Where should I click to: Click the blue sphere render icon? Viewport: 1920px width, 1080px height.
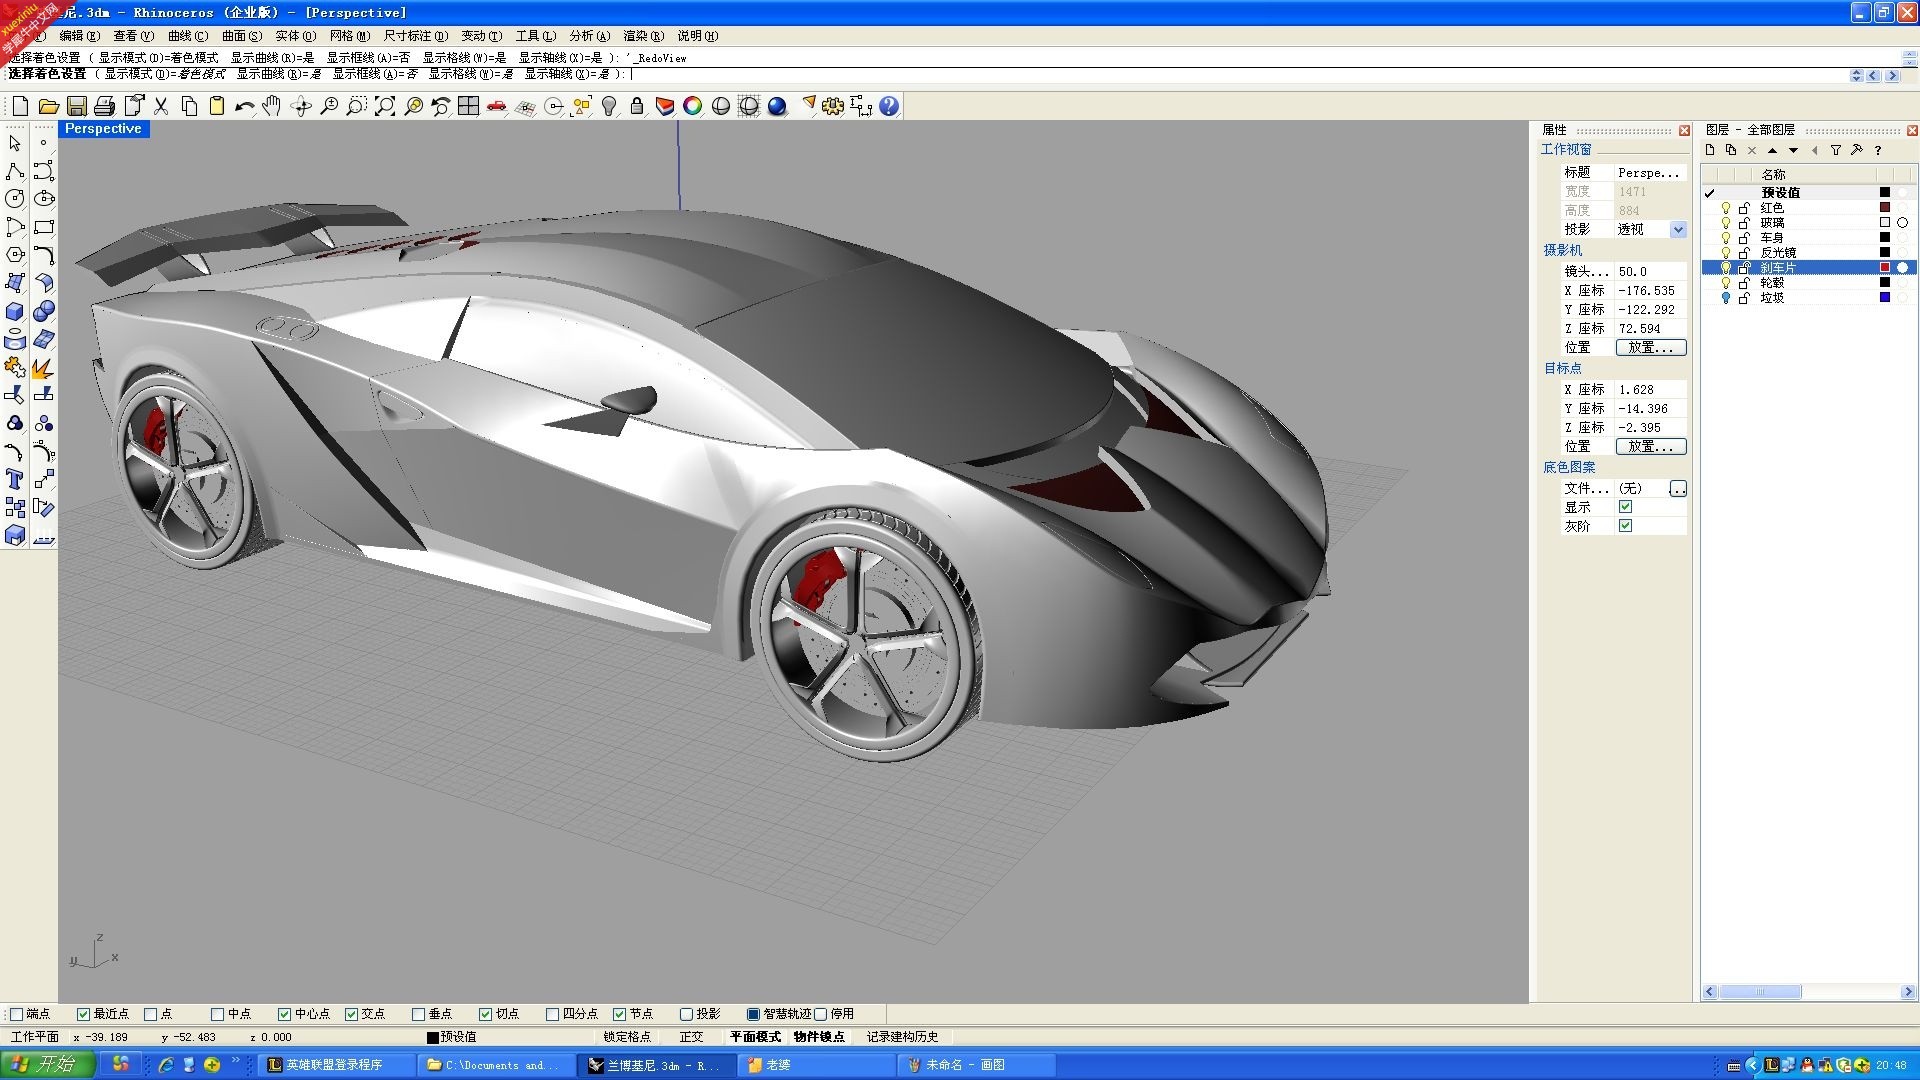[777, 106]
